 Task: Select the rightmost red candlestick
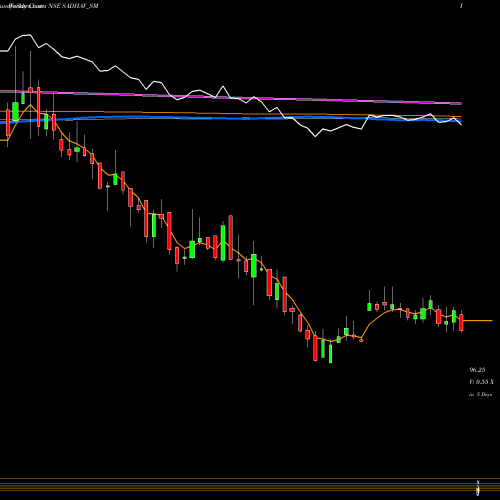pos(461,321)
